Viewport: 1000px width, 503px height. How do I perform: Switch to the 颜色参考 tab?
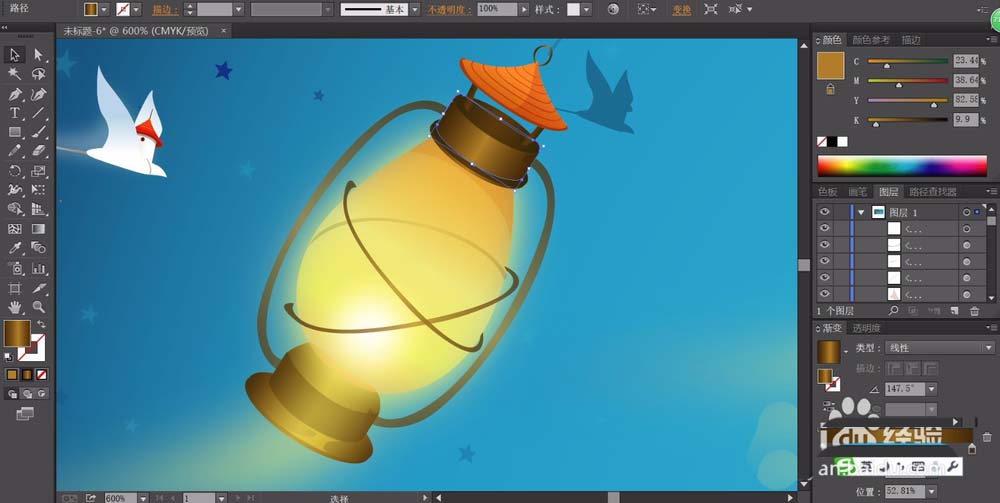(871, 40)
